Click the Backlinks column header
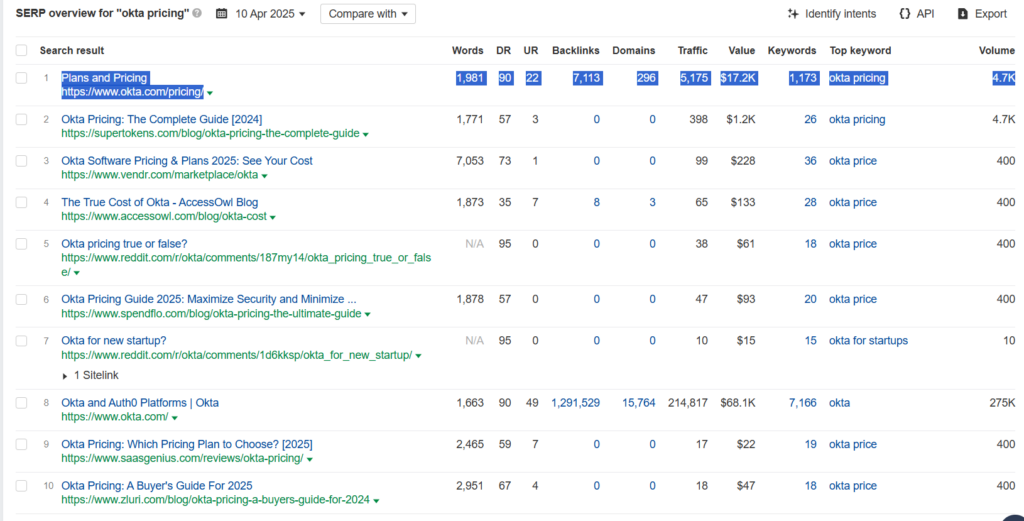 click(575, 50)
